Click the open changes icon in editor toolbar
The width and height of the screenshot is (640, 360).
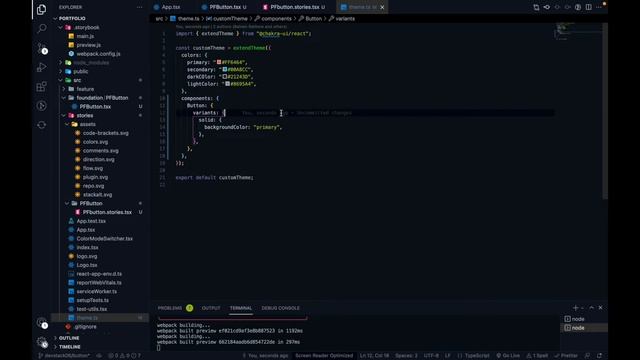coord(536,7)
